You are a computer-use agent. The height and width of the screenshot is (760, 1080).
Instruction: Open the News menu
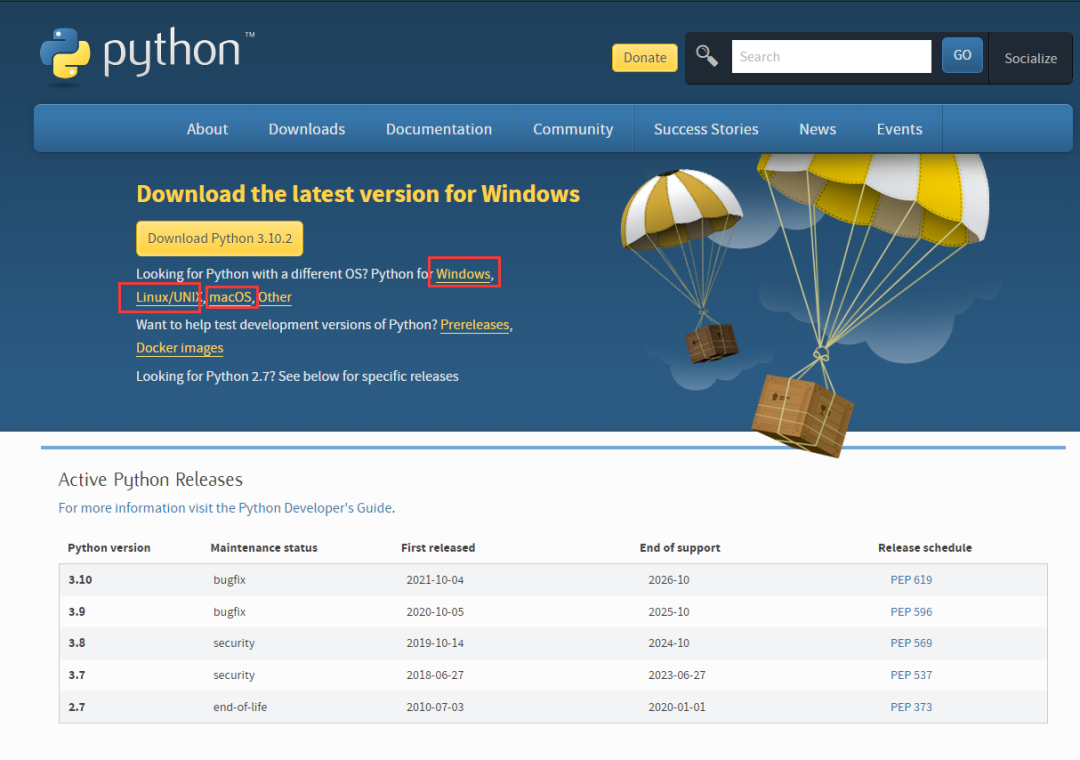[x=818, y=129]
